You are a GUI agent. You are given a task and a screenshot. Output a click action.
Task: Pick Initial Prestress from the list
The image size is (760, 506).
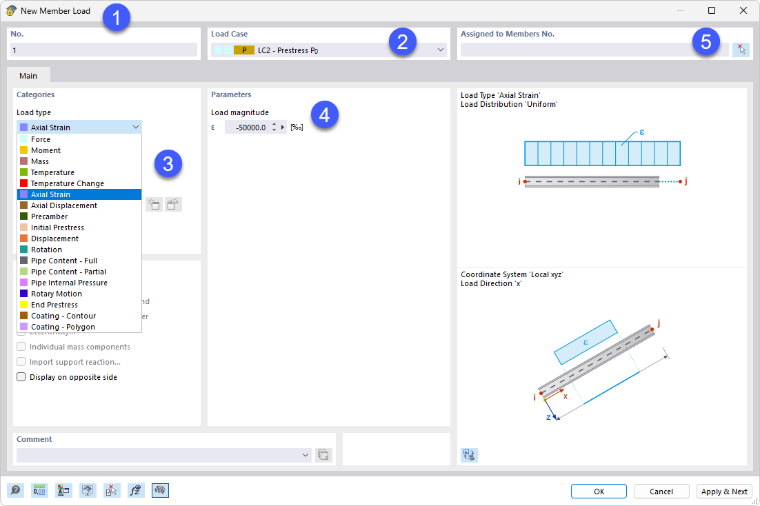click(79, 227)
